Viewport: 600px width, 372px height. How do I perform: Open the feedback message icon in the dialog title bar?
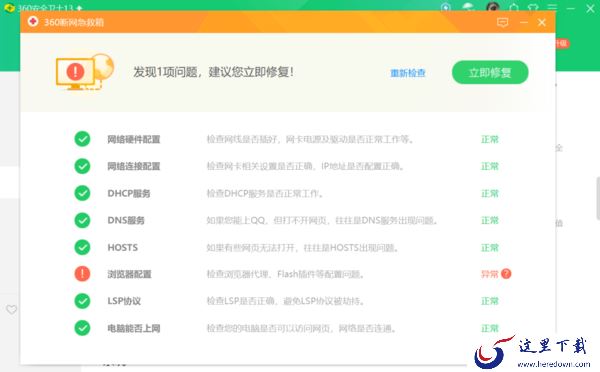tap(502, 22)
